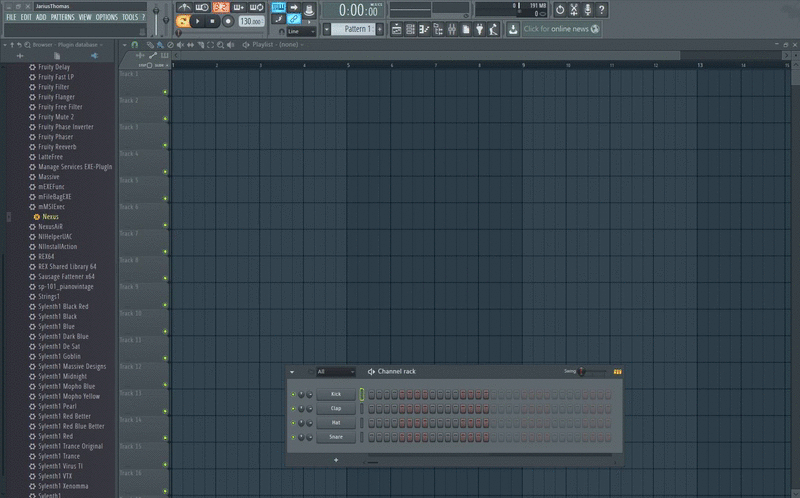
Task: Toggle the playlist snap magnet icon
Action: pos(135,45)
